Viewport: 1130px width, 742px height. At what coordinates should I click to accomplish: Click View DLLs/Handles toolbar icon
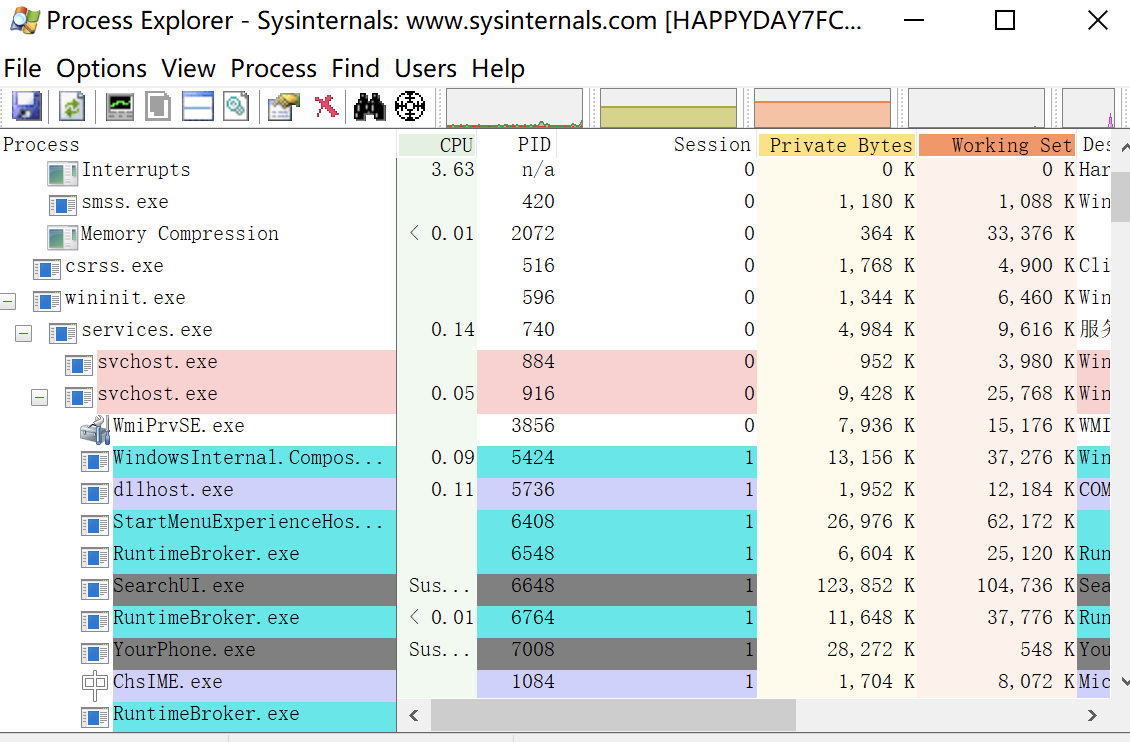point(236,107)
